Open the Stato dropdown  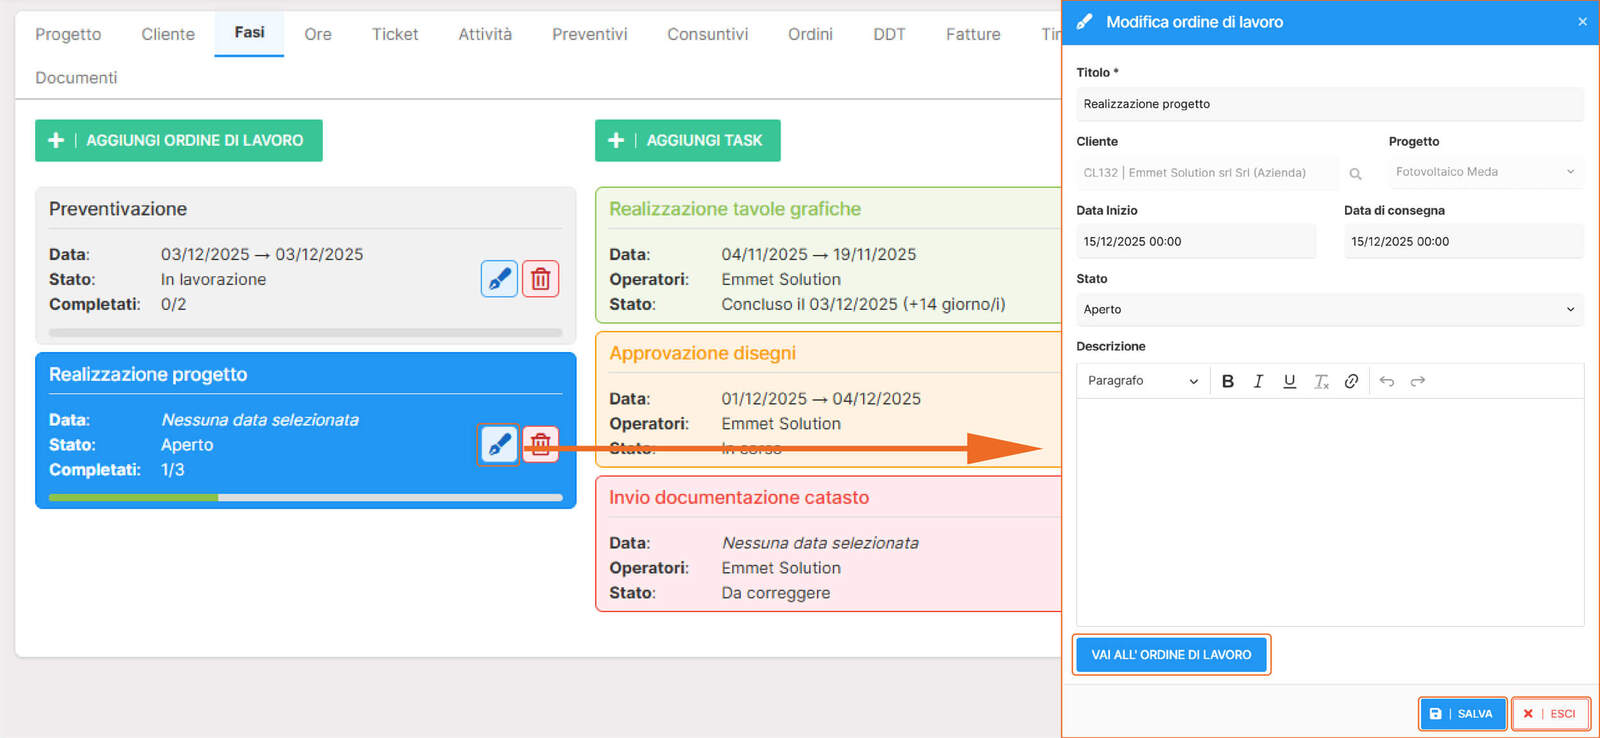click(x=1328, y=310)
